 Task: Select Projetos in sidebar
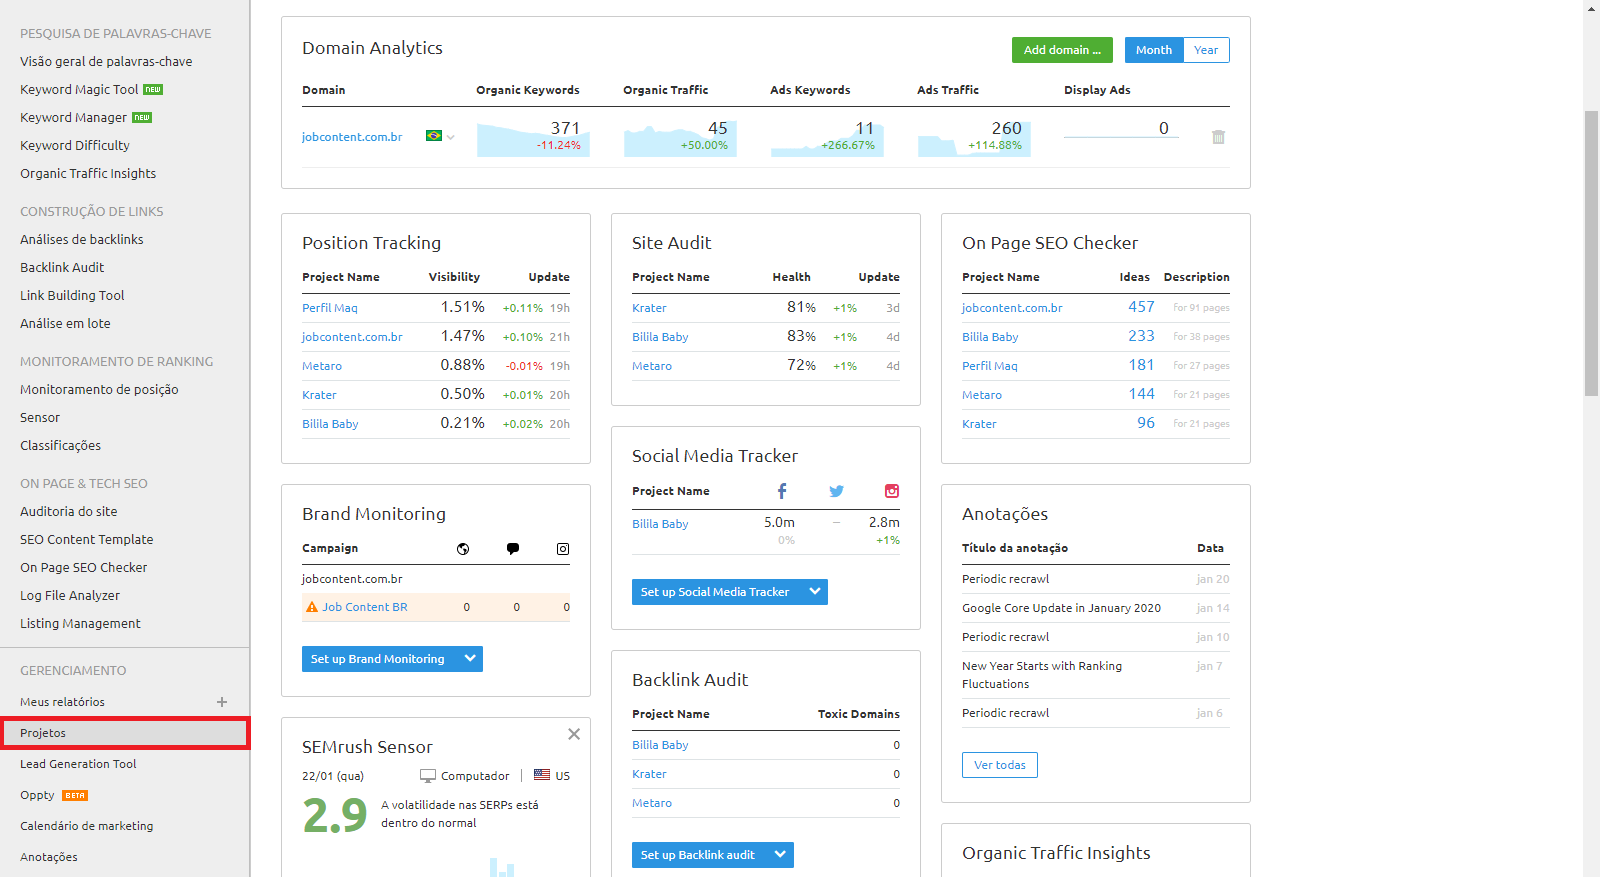click(x=125, y=733)
